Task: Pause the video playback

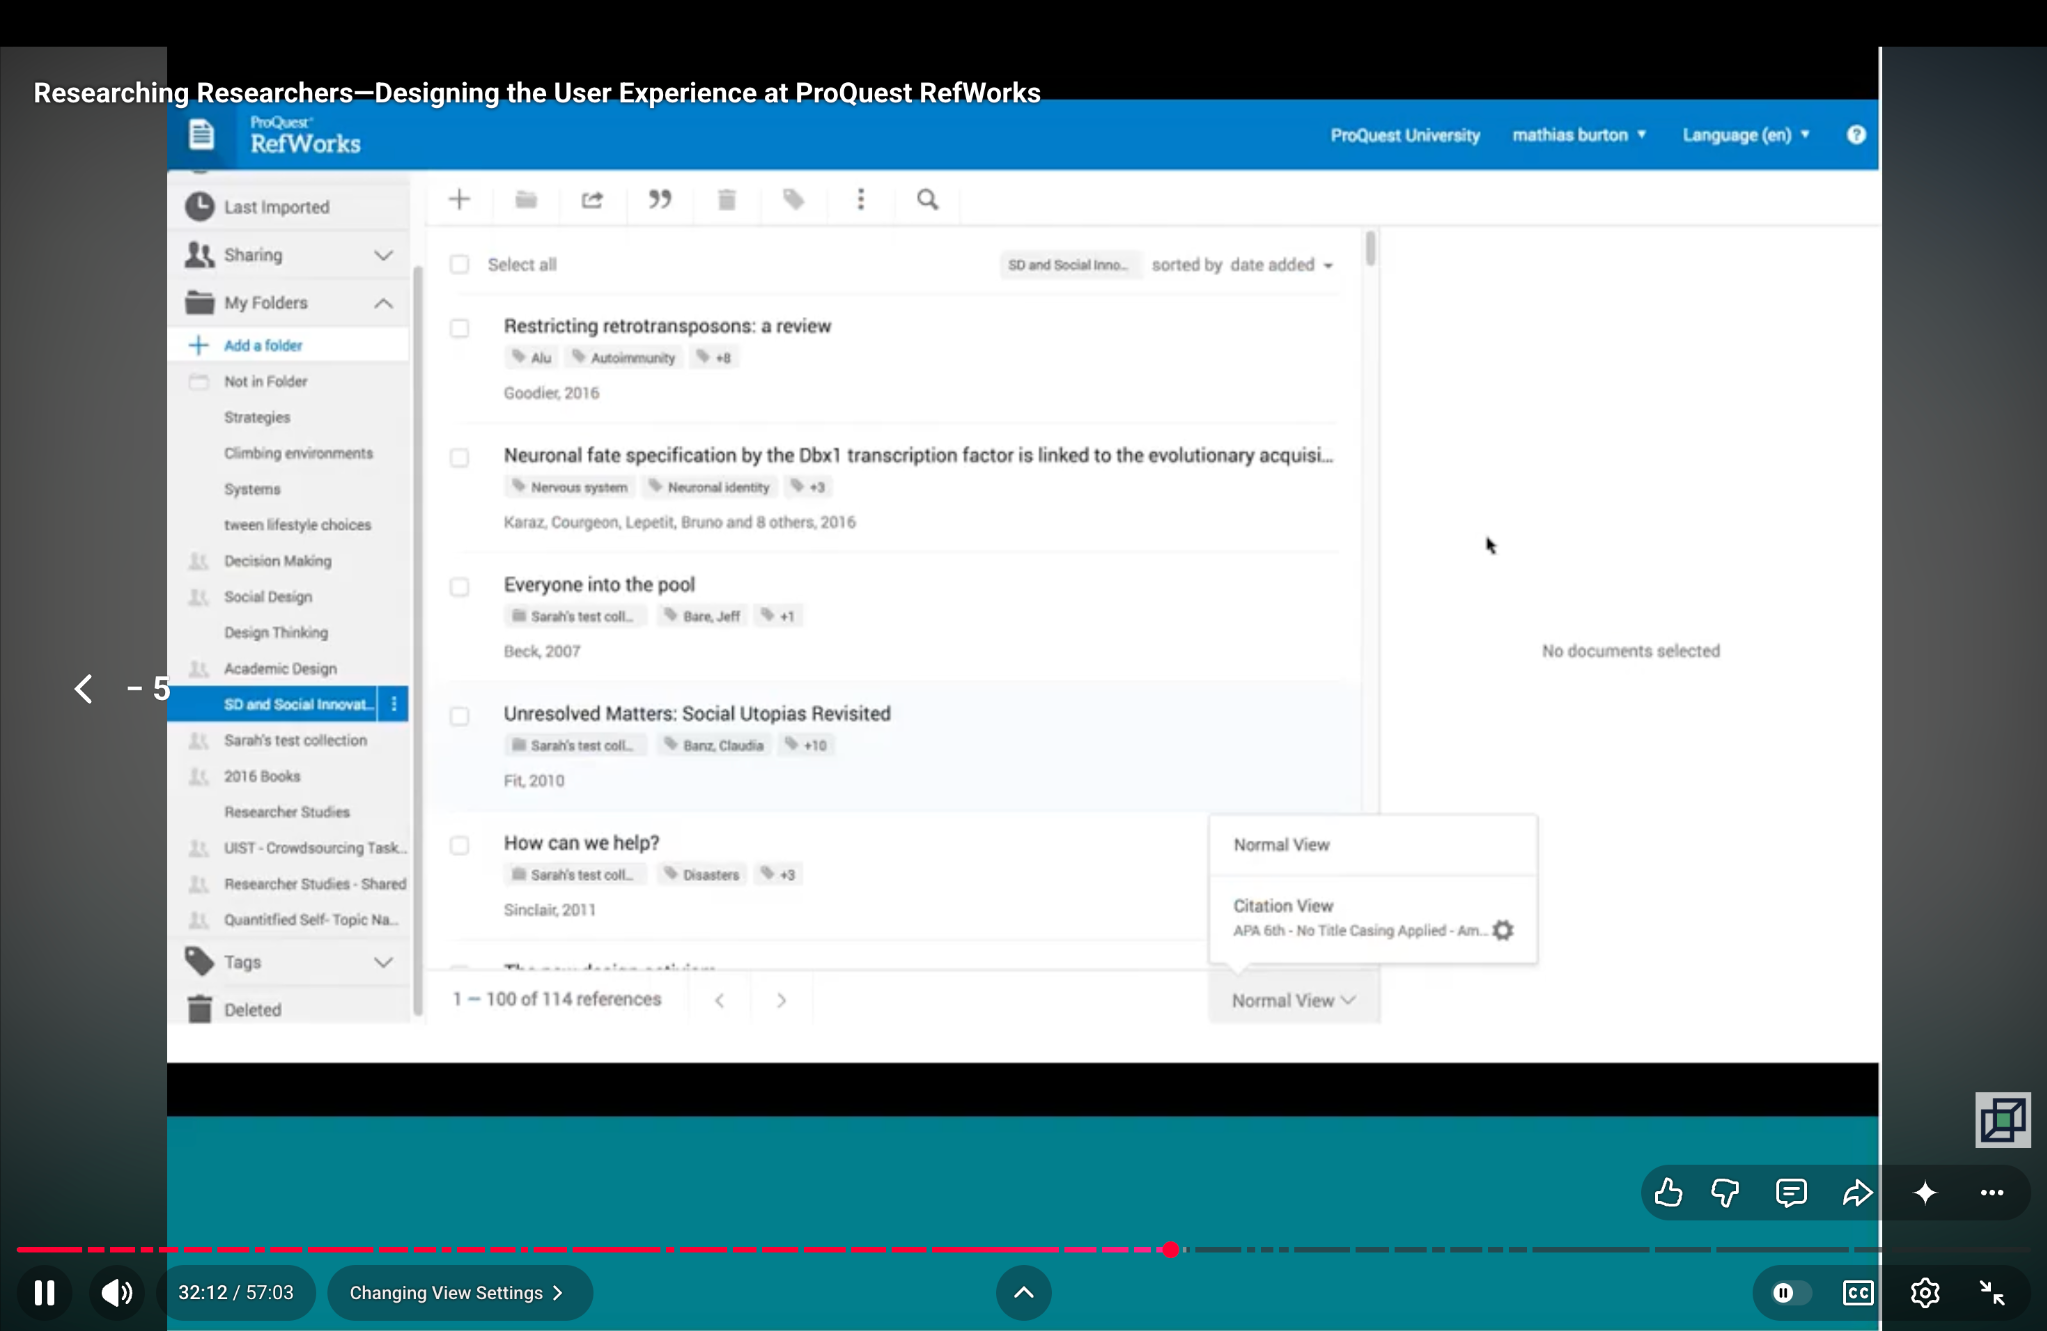Action: point(44,1293)
